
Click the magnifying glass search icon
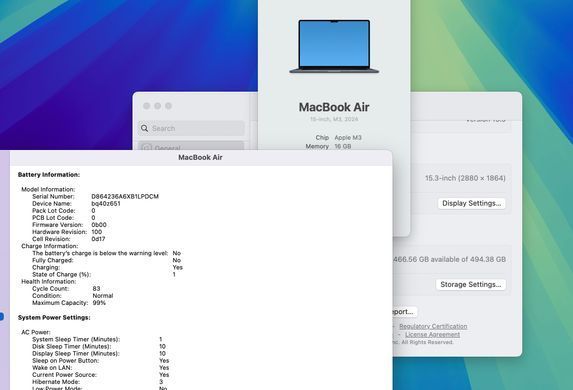pos(144,128)
